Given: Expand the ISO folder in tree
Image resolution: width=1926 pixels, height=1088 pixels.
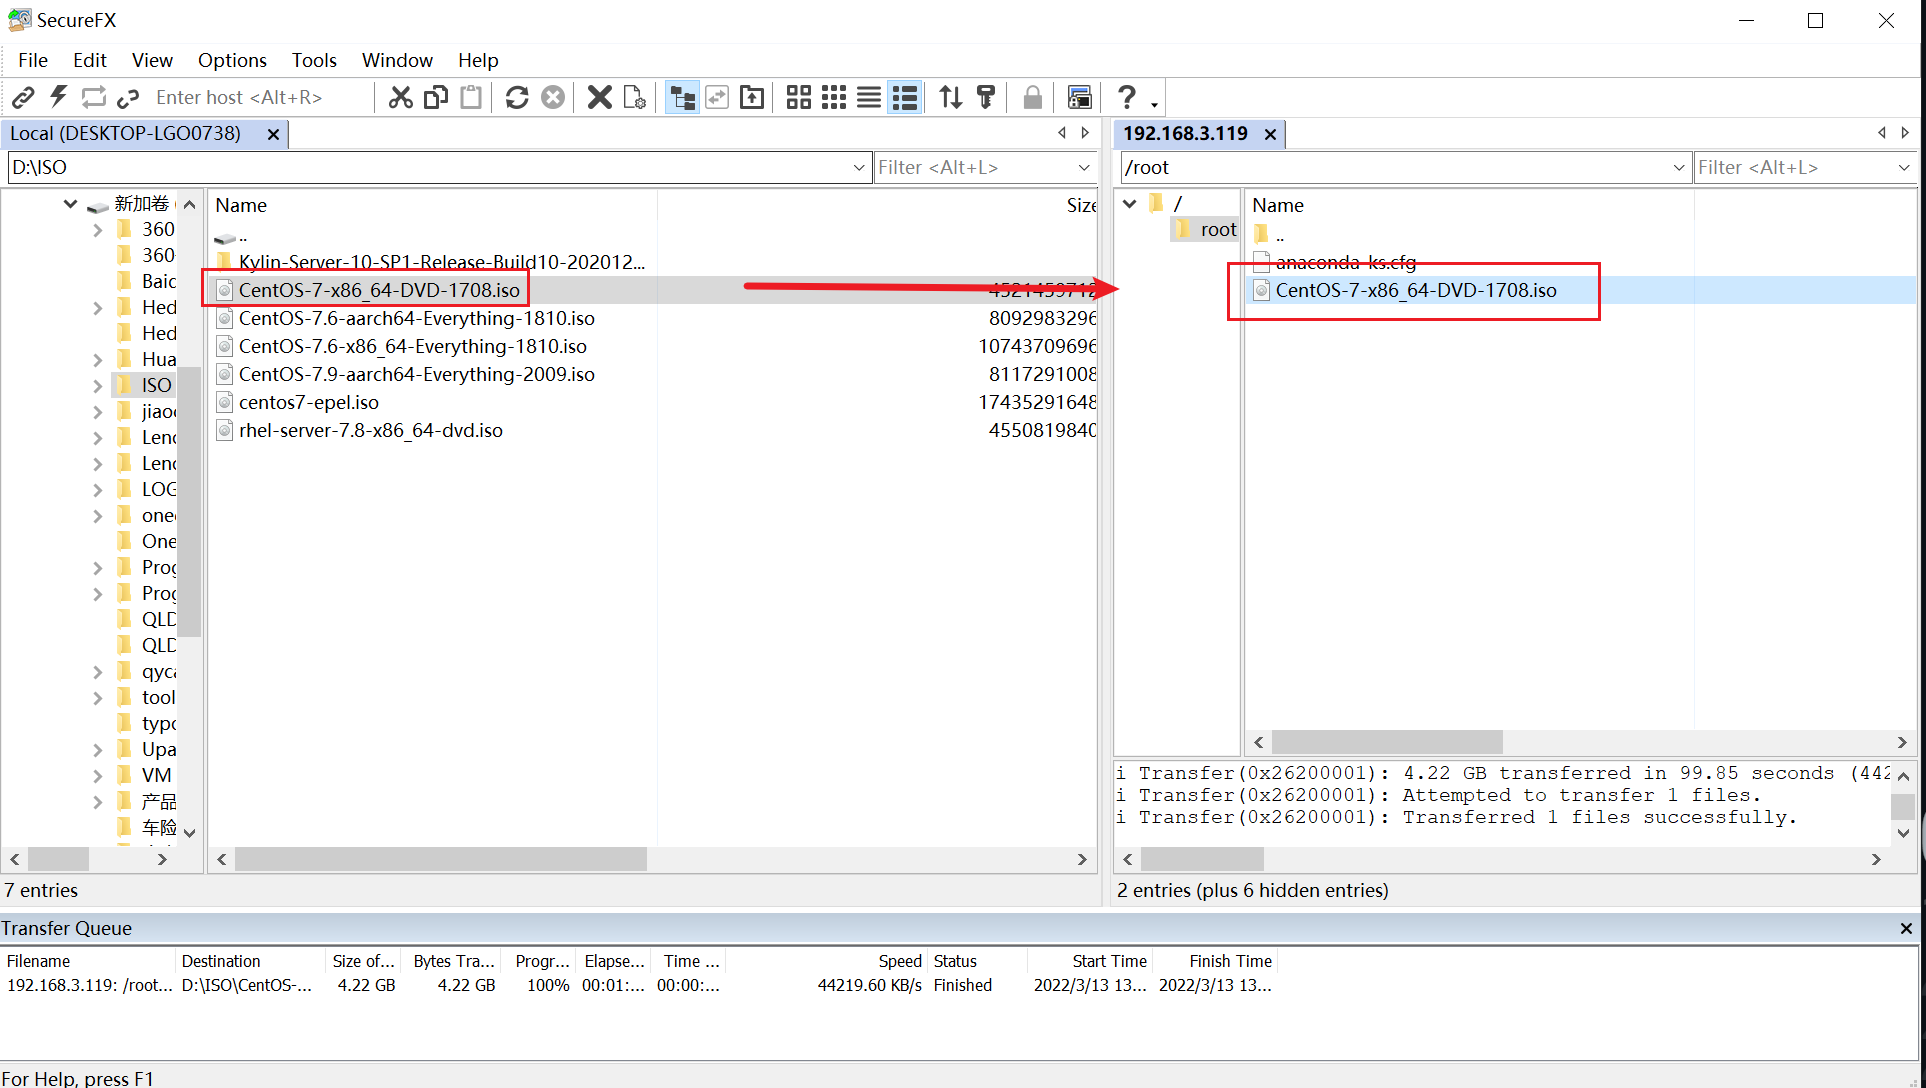Looking at the screenshot, I should point(97,386).
